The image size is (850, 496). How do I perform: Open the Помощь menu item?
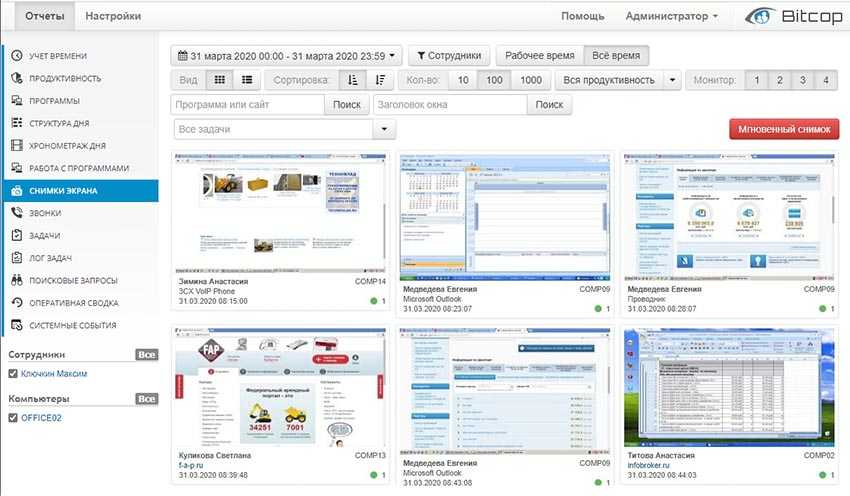tap(582, 17)
